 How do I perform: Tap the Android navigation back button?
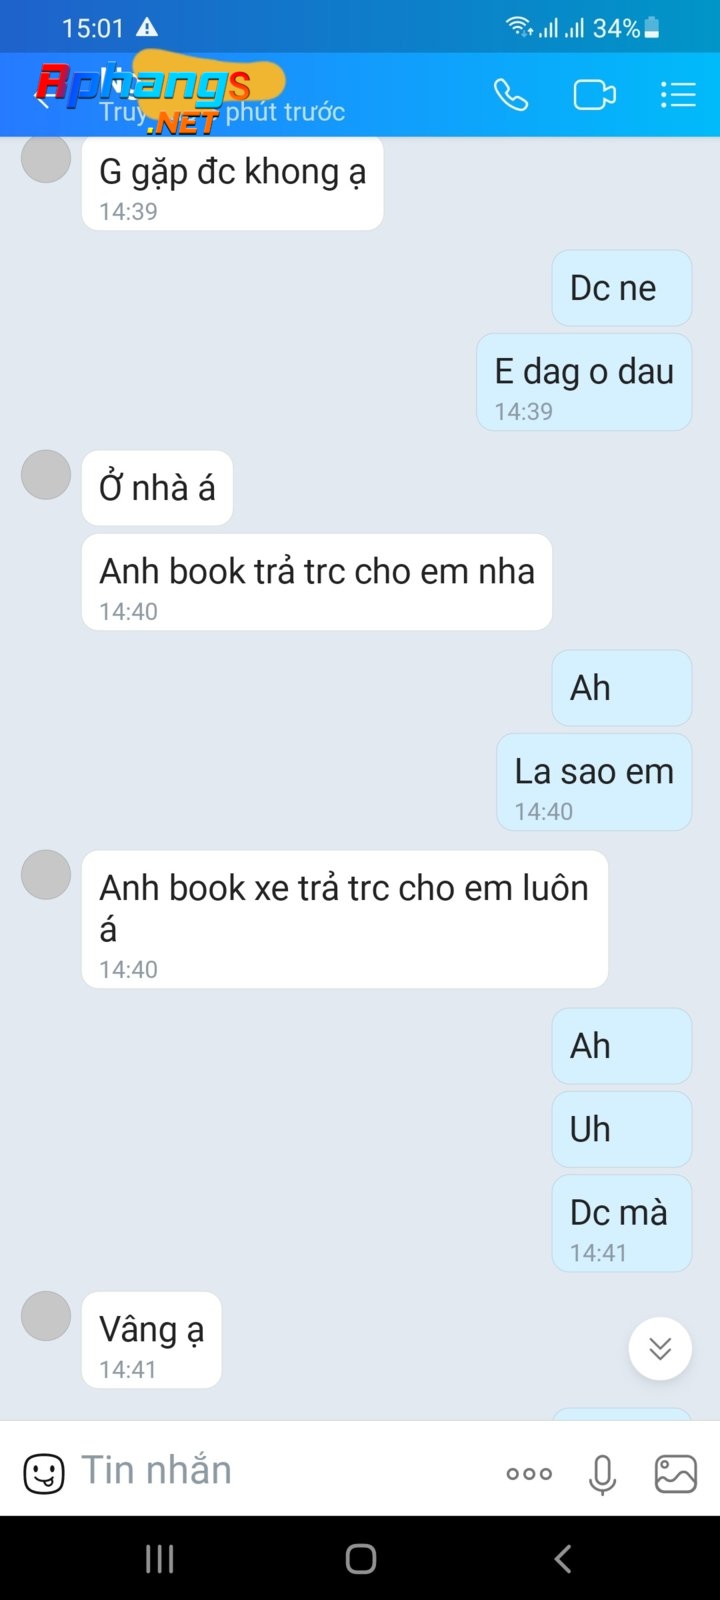pyautogui.click(x=563, y=1558)
